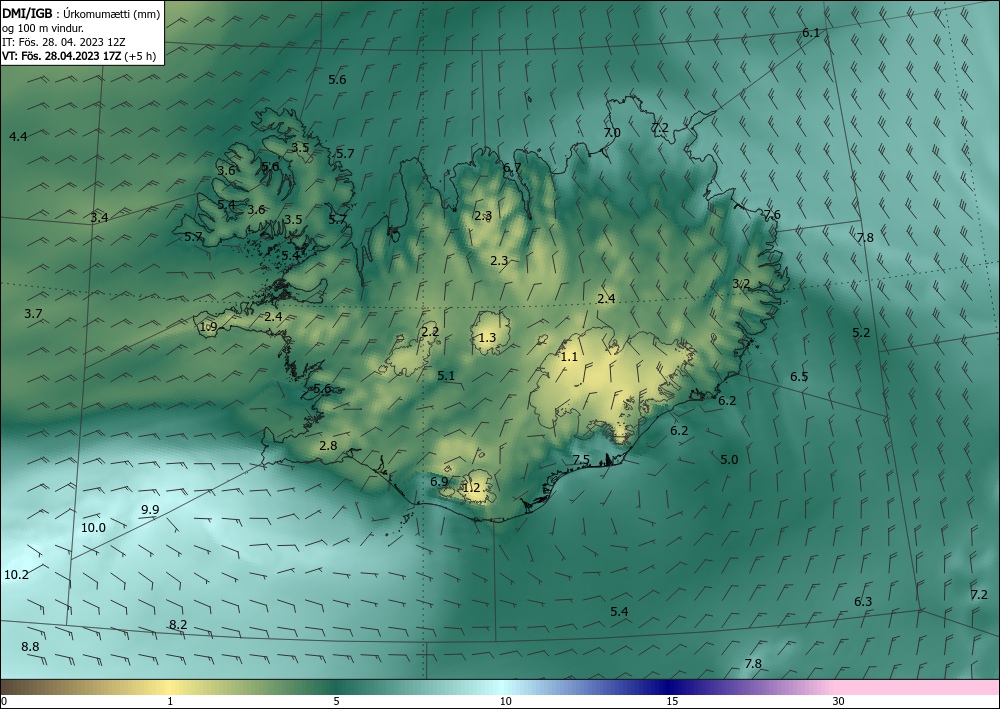The width and height of the screenshot is (1000, 709).
Task: Click the map value 2.2
Action: 430,332
